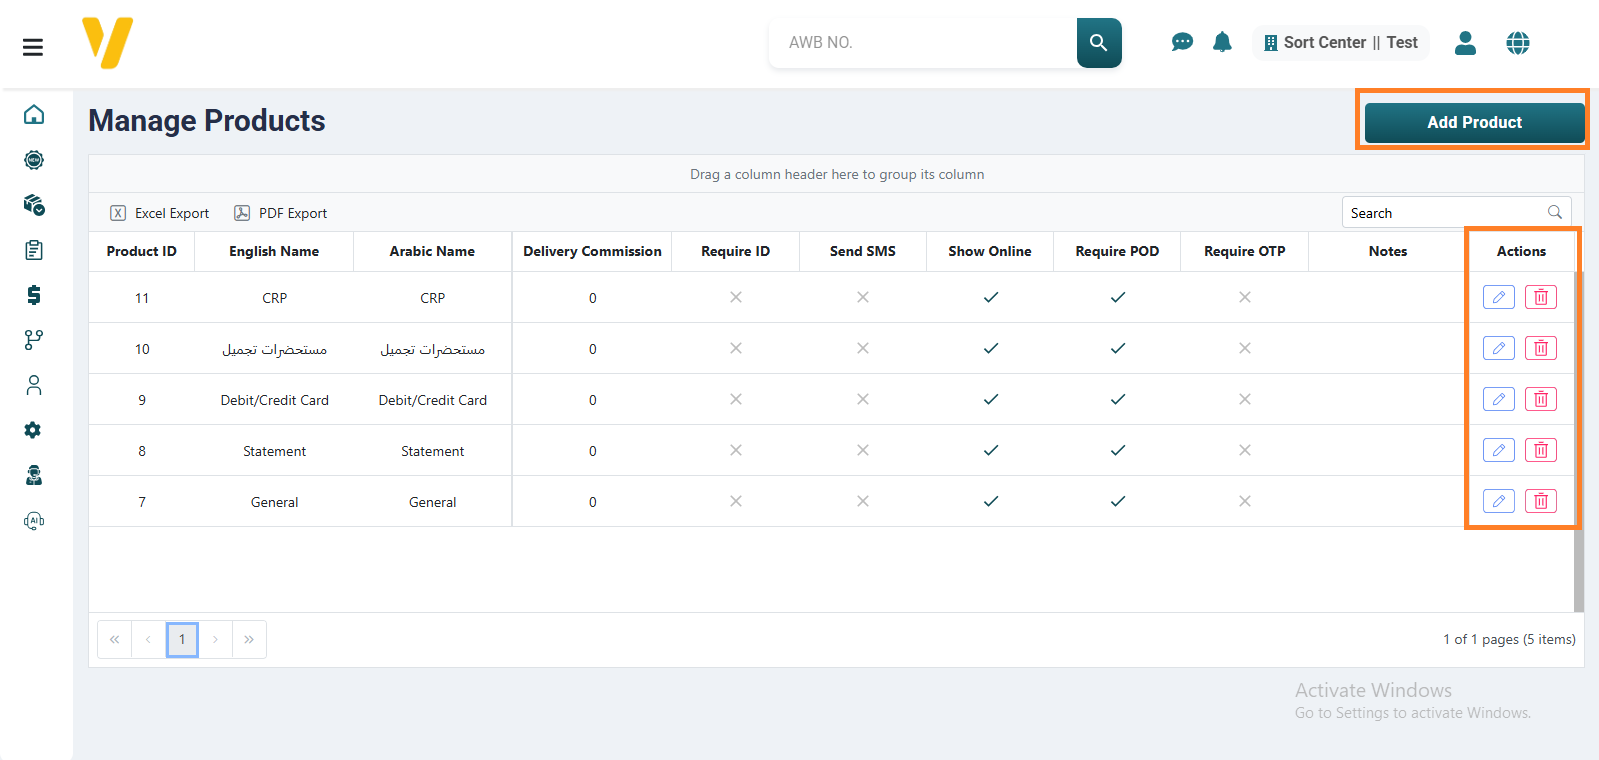The image size is (1599, 760).
Task: Delete the Statement product row
Action: (1540, 450)
